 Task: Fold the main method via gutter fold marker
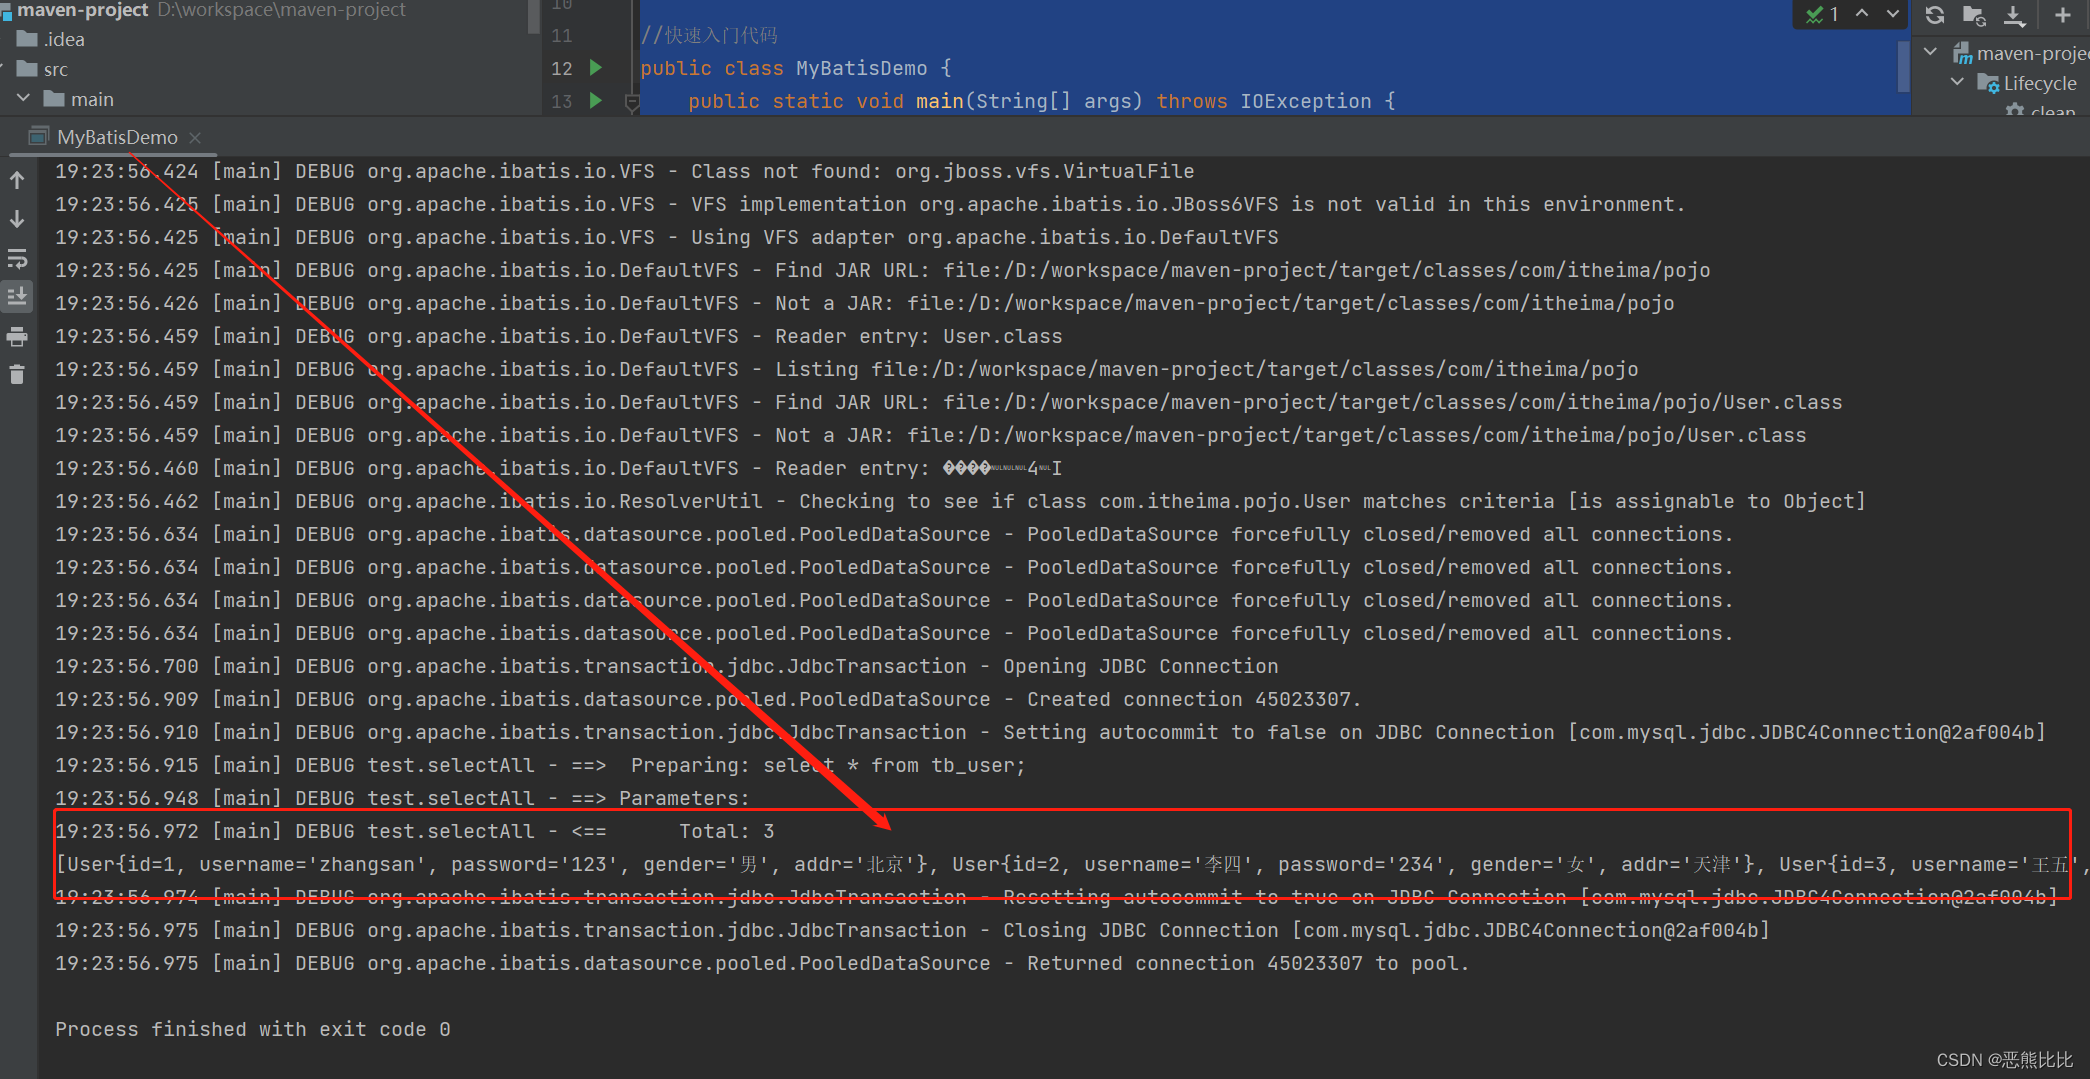click(x=632, y=101)
